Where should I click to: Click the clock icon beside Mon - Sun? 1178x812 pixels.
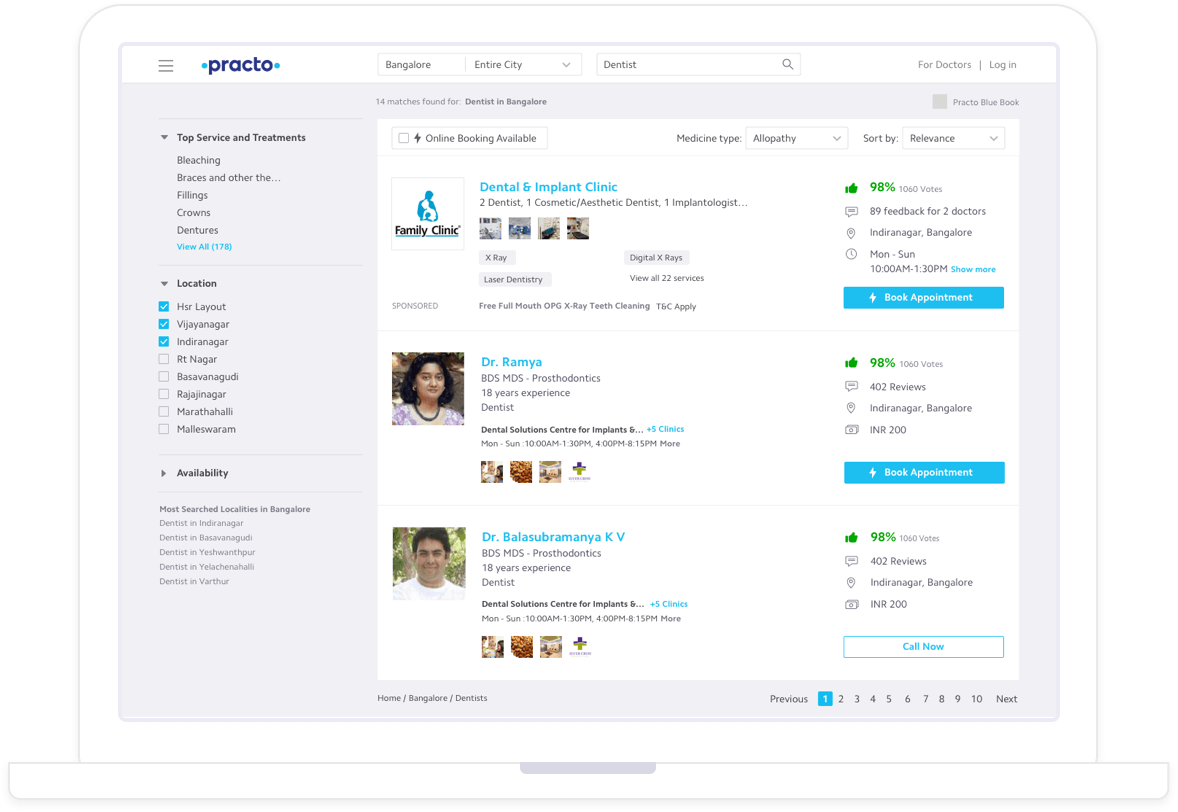pyautogui.click(x=851, y=254)
